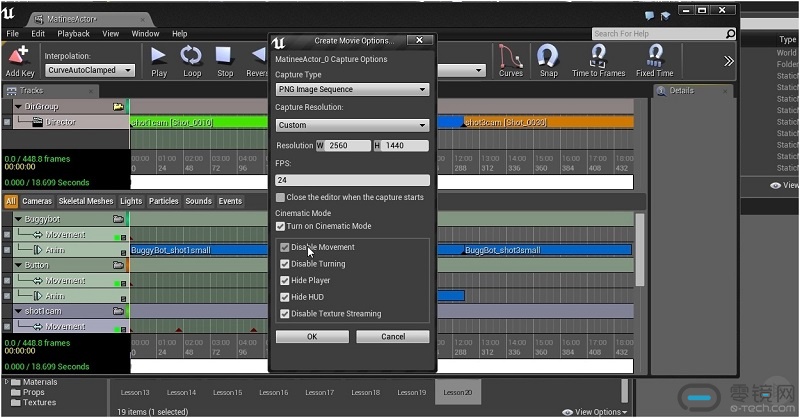Select the Lights filter tab

click(x=131, y=201)
